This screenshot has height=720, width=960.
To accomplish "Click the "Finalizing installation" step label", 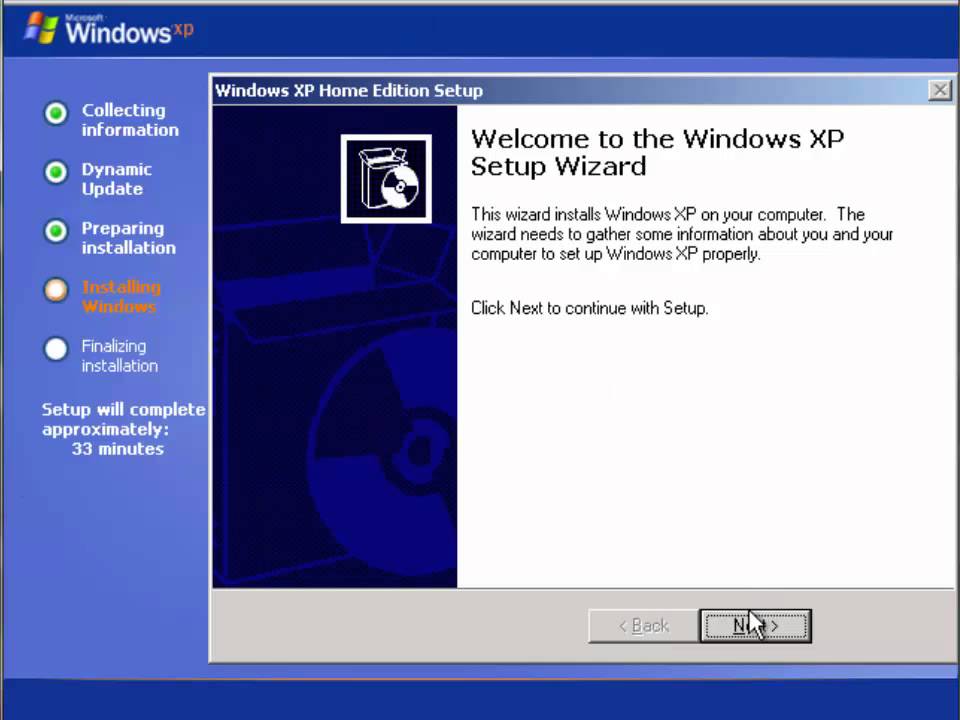I will click(120, 356).
